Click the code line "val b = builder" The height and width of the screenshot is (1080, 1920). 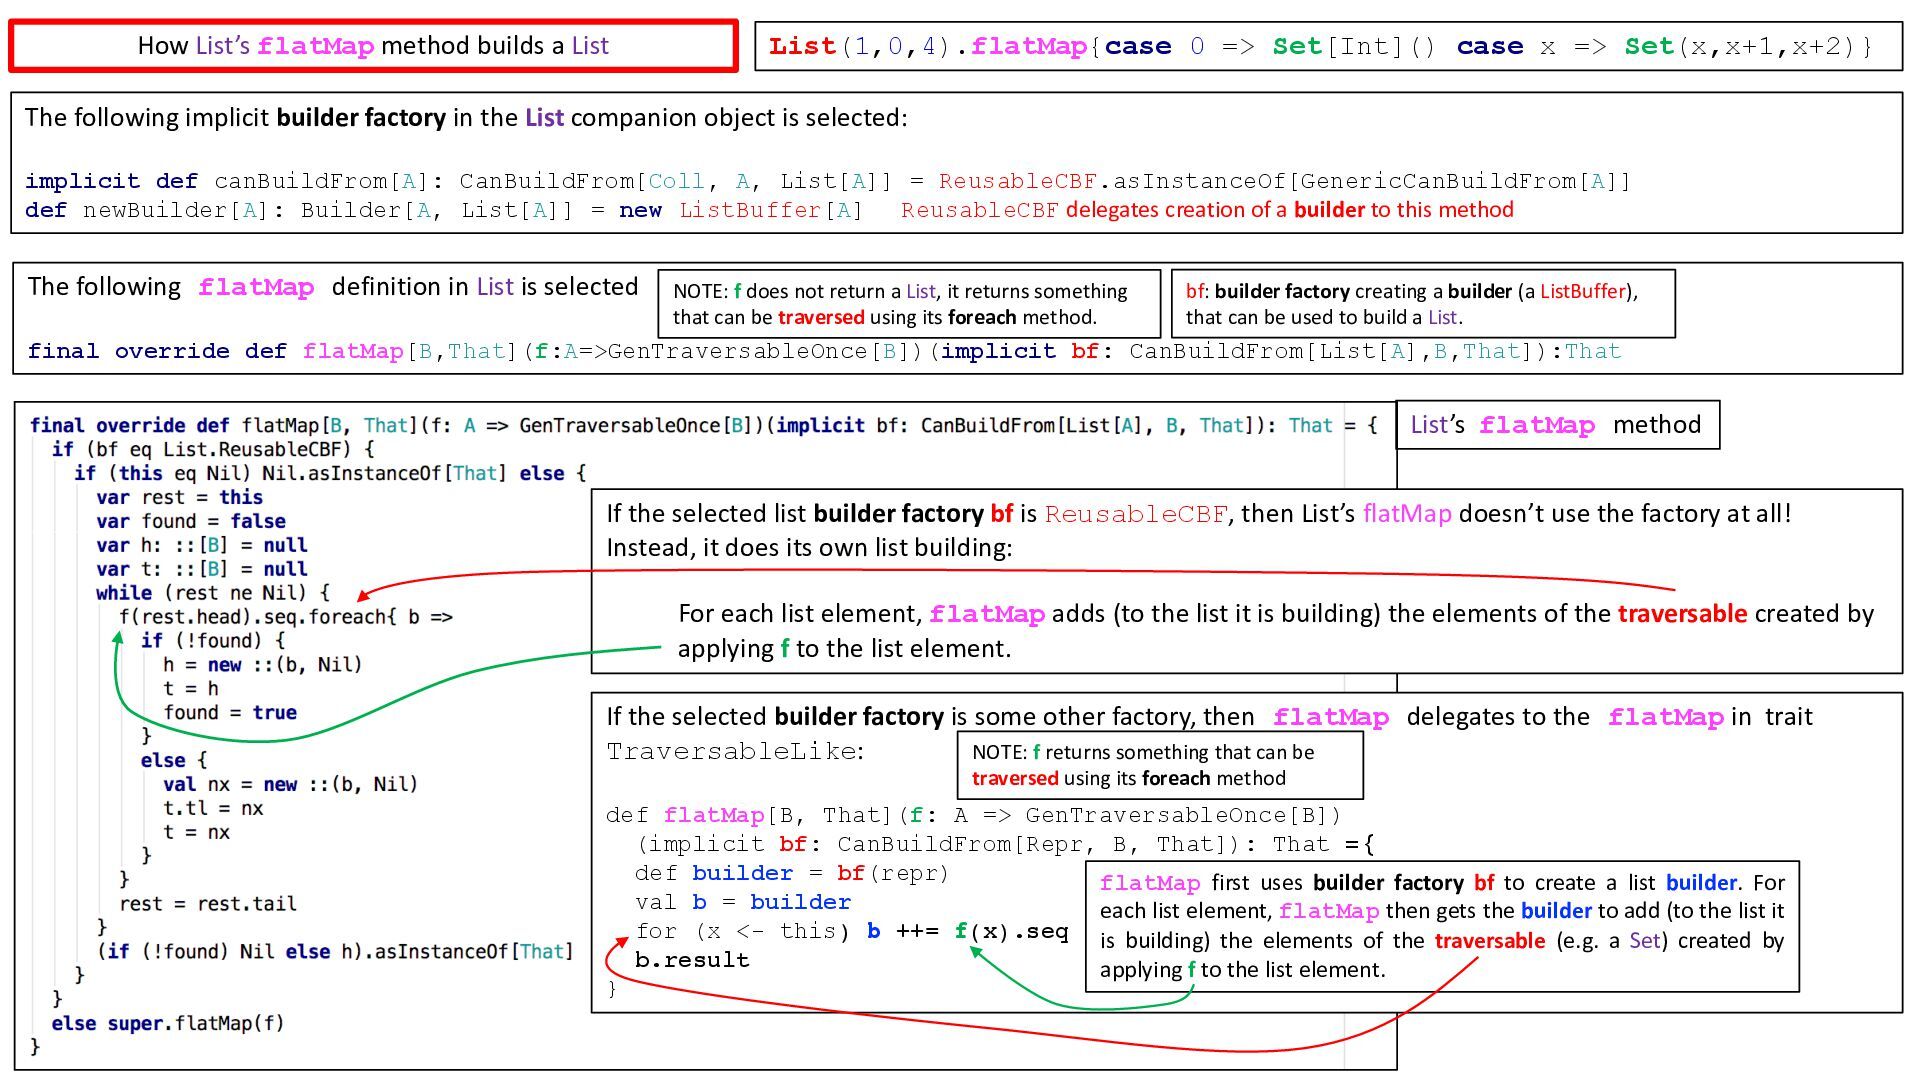tap(743, 902)
